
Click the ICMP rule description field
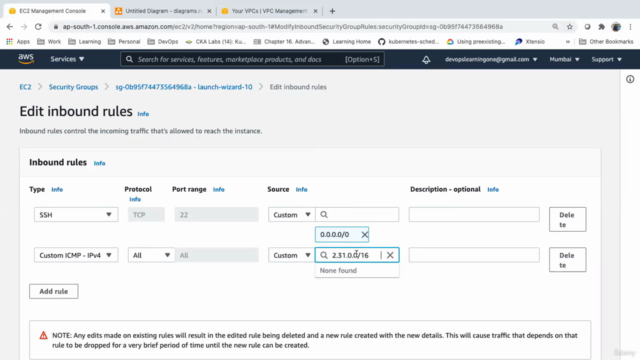474,255
